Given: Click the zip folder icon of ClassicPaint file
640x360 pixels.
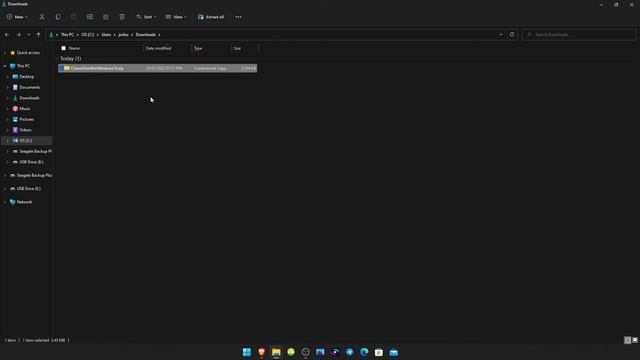Looking at the screenshot, I should (67, 68).
